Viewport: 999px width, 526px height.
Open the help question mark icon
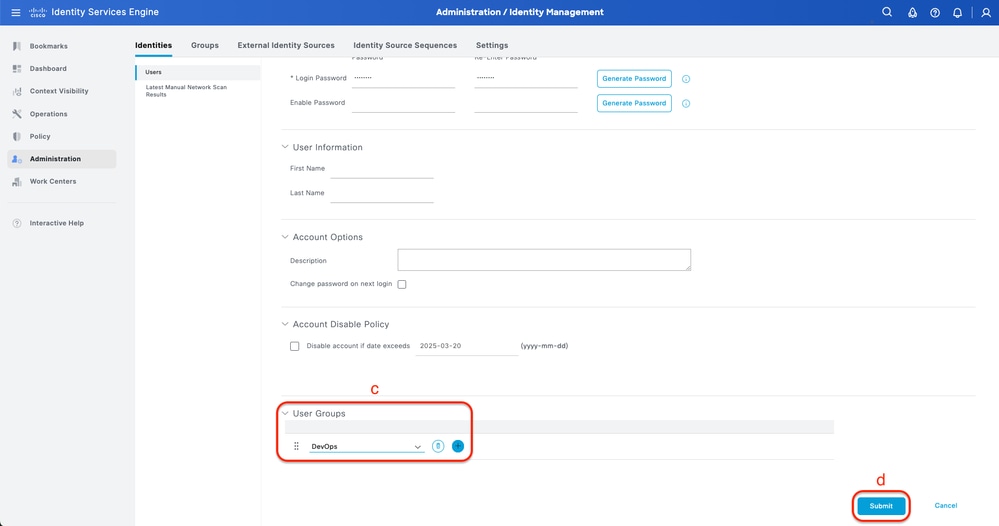pyautogui.click(x=935, y=13)
